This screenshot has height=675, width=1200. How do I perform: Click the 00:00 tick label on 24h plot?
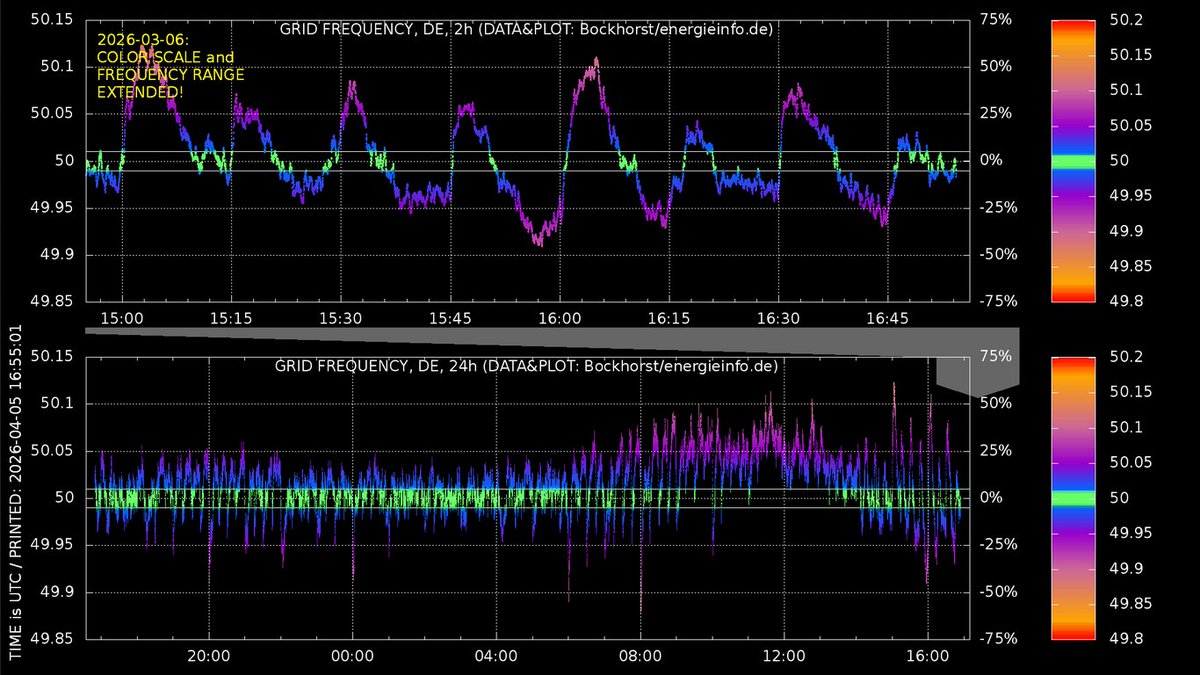point(353,655)
